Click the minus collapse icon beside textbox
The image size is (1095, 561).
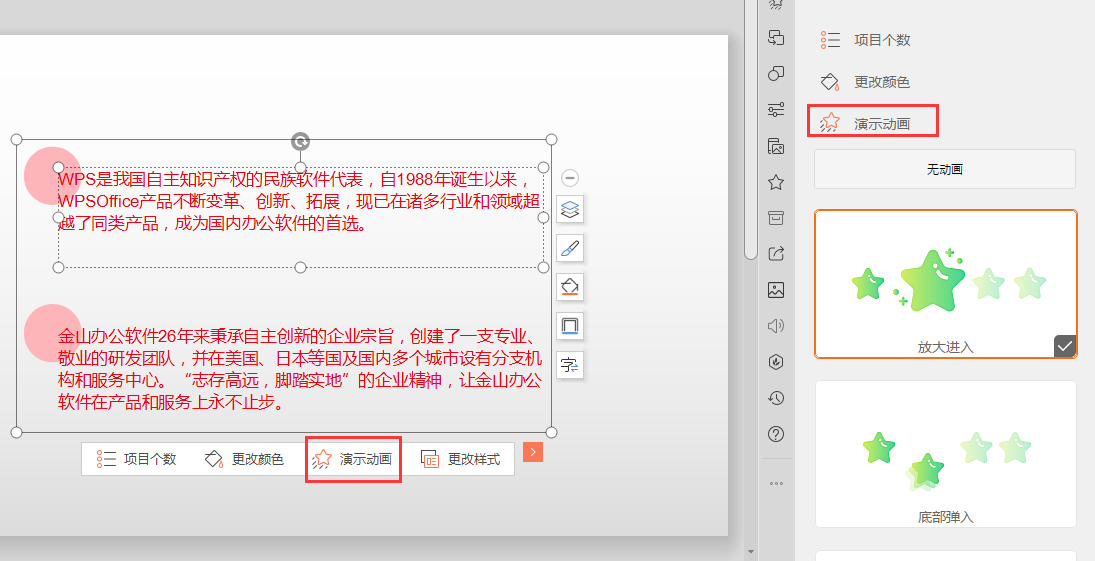[570, 178]
